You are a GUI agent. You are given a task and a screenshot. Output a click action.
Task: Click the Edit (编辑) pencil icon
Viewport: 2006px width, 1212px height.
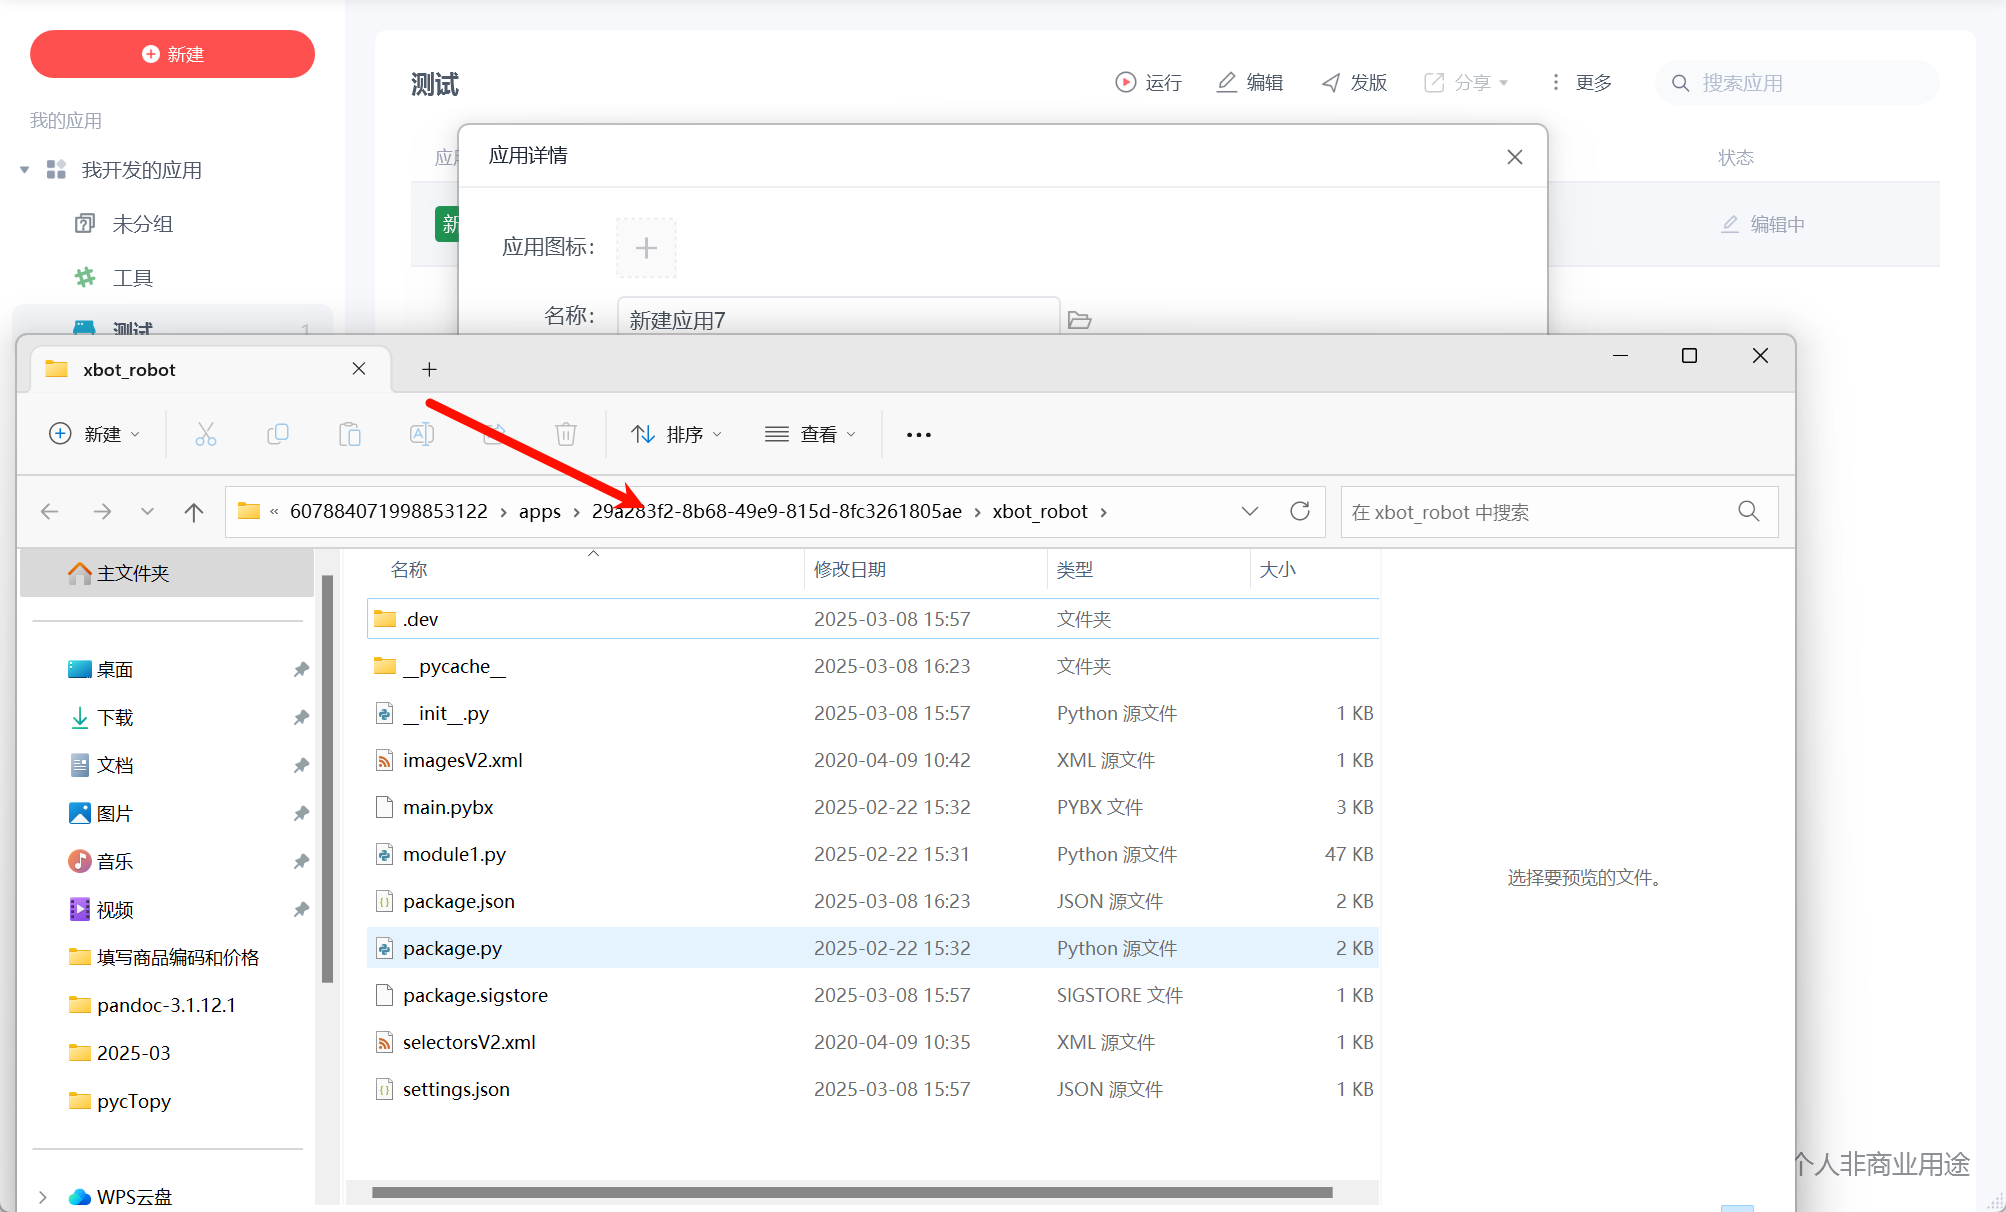click(1227, 82)
